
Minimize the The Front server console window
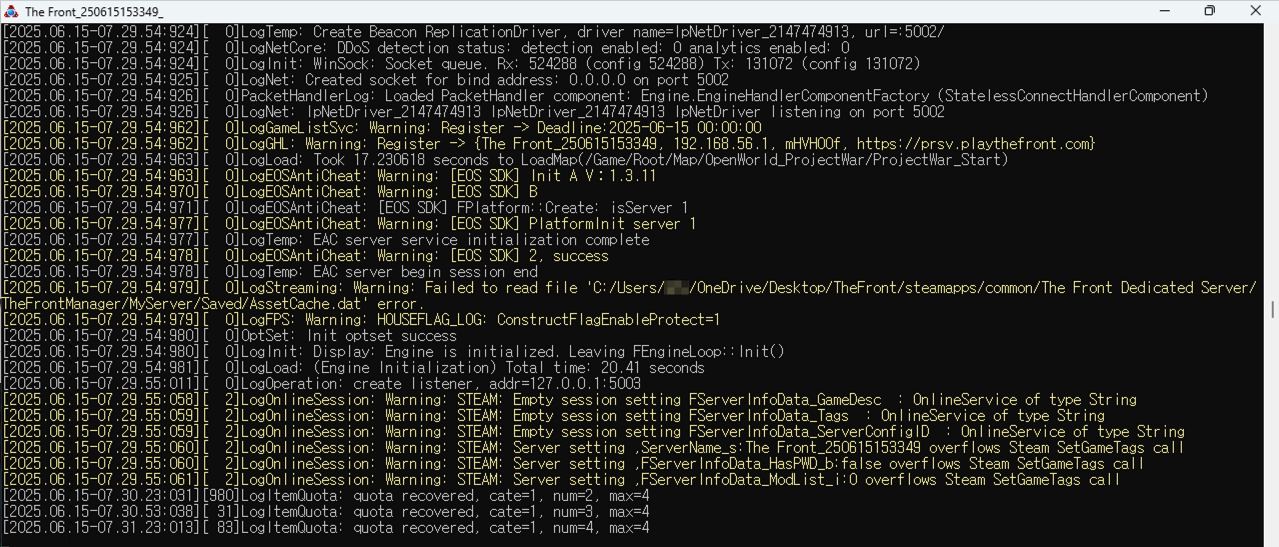pyautogui.click(x=1163, y=11)
